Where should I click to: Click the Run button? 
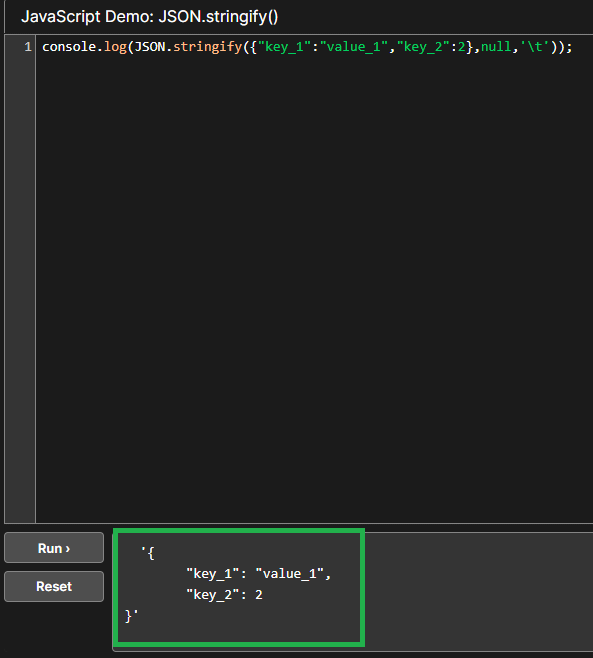[x=54, y=548]
